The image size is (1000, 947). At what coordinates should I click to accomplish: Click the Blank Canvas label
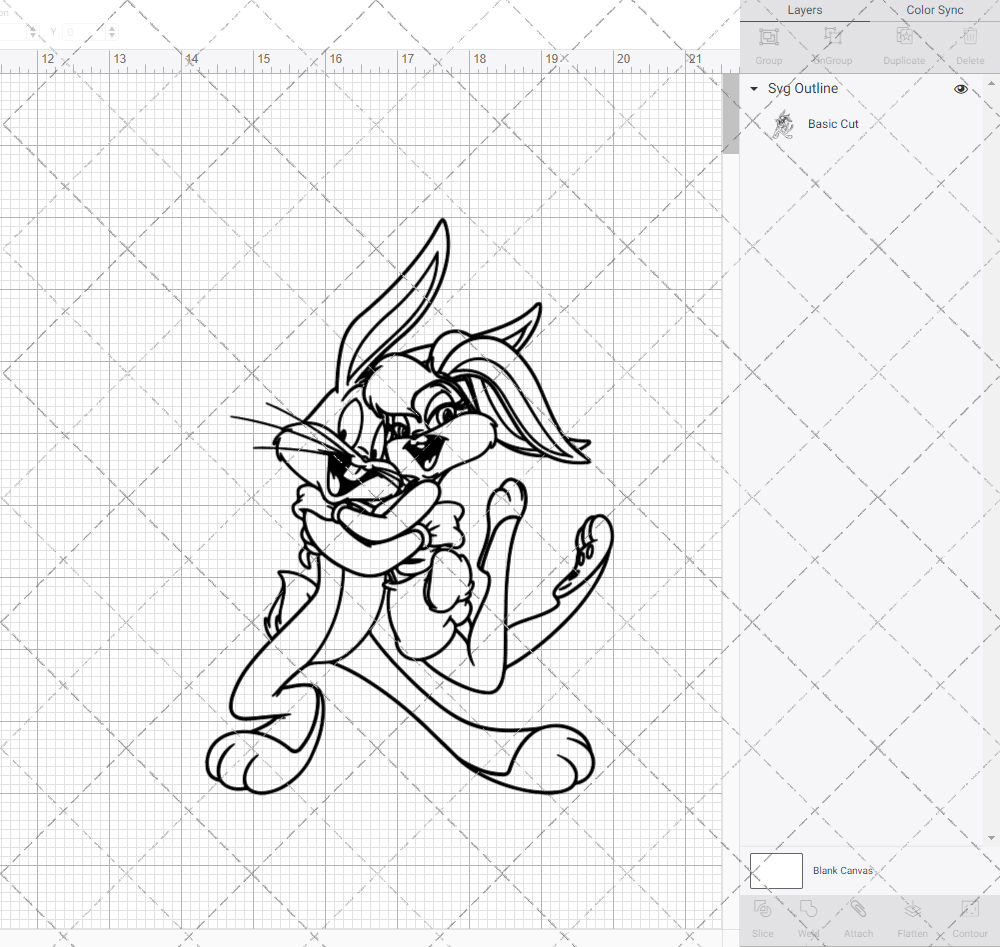(842, 870)
